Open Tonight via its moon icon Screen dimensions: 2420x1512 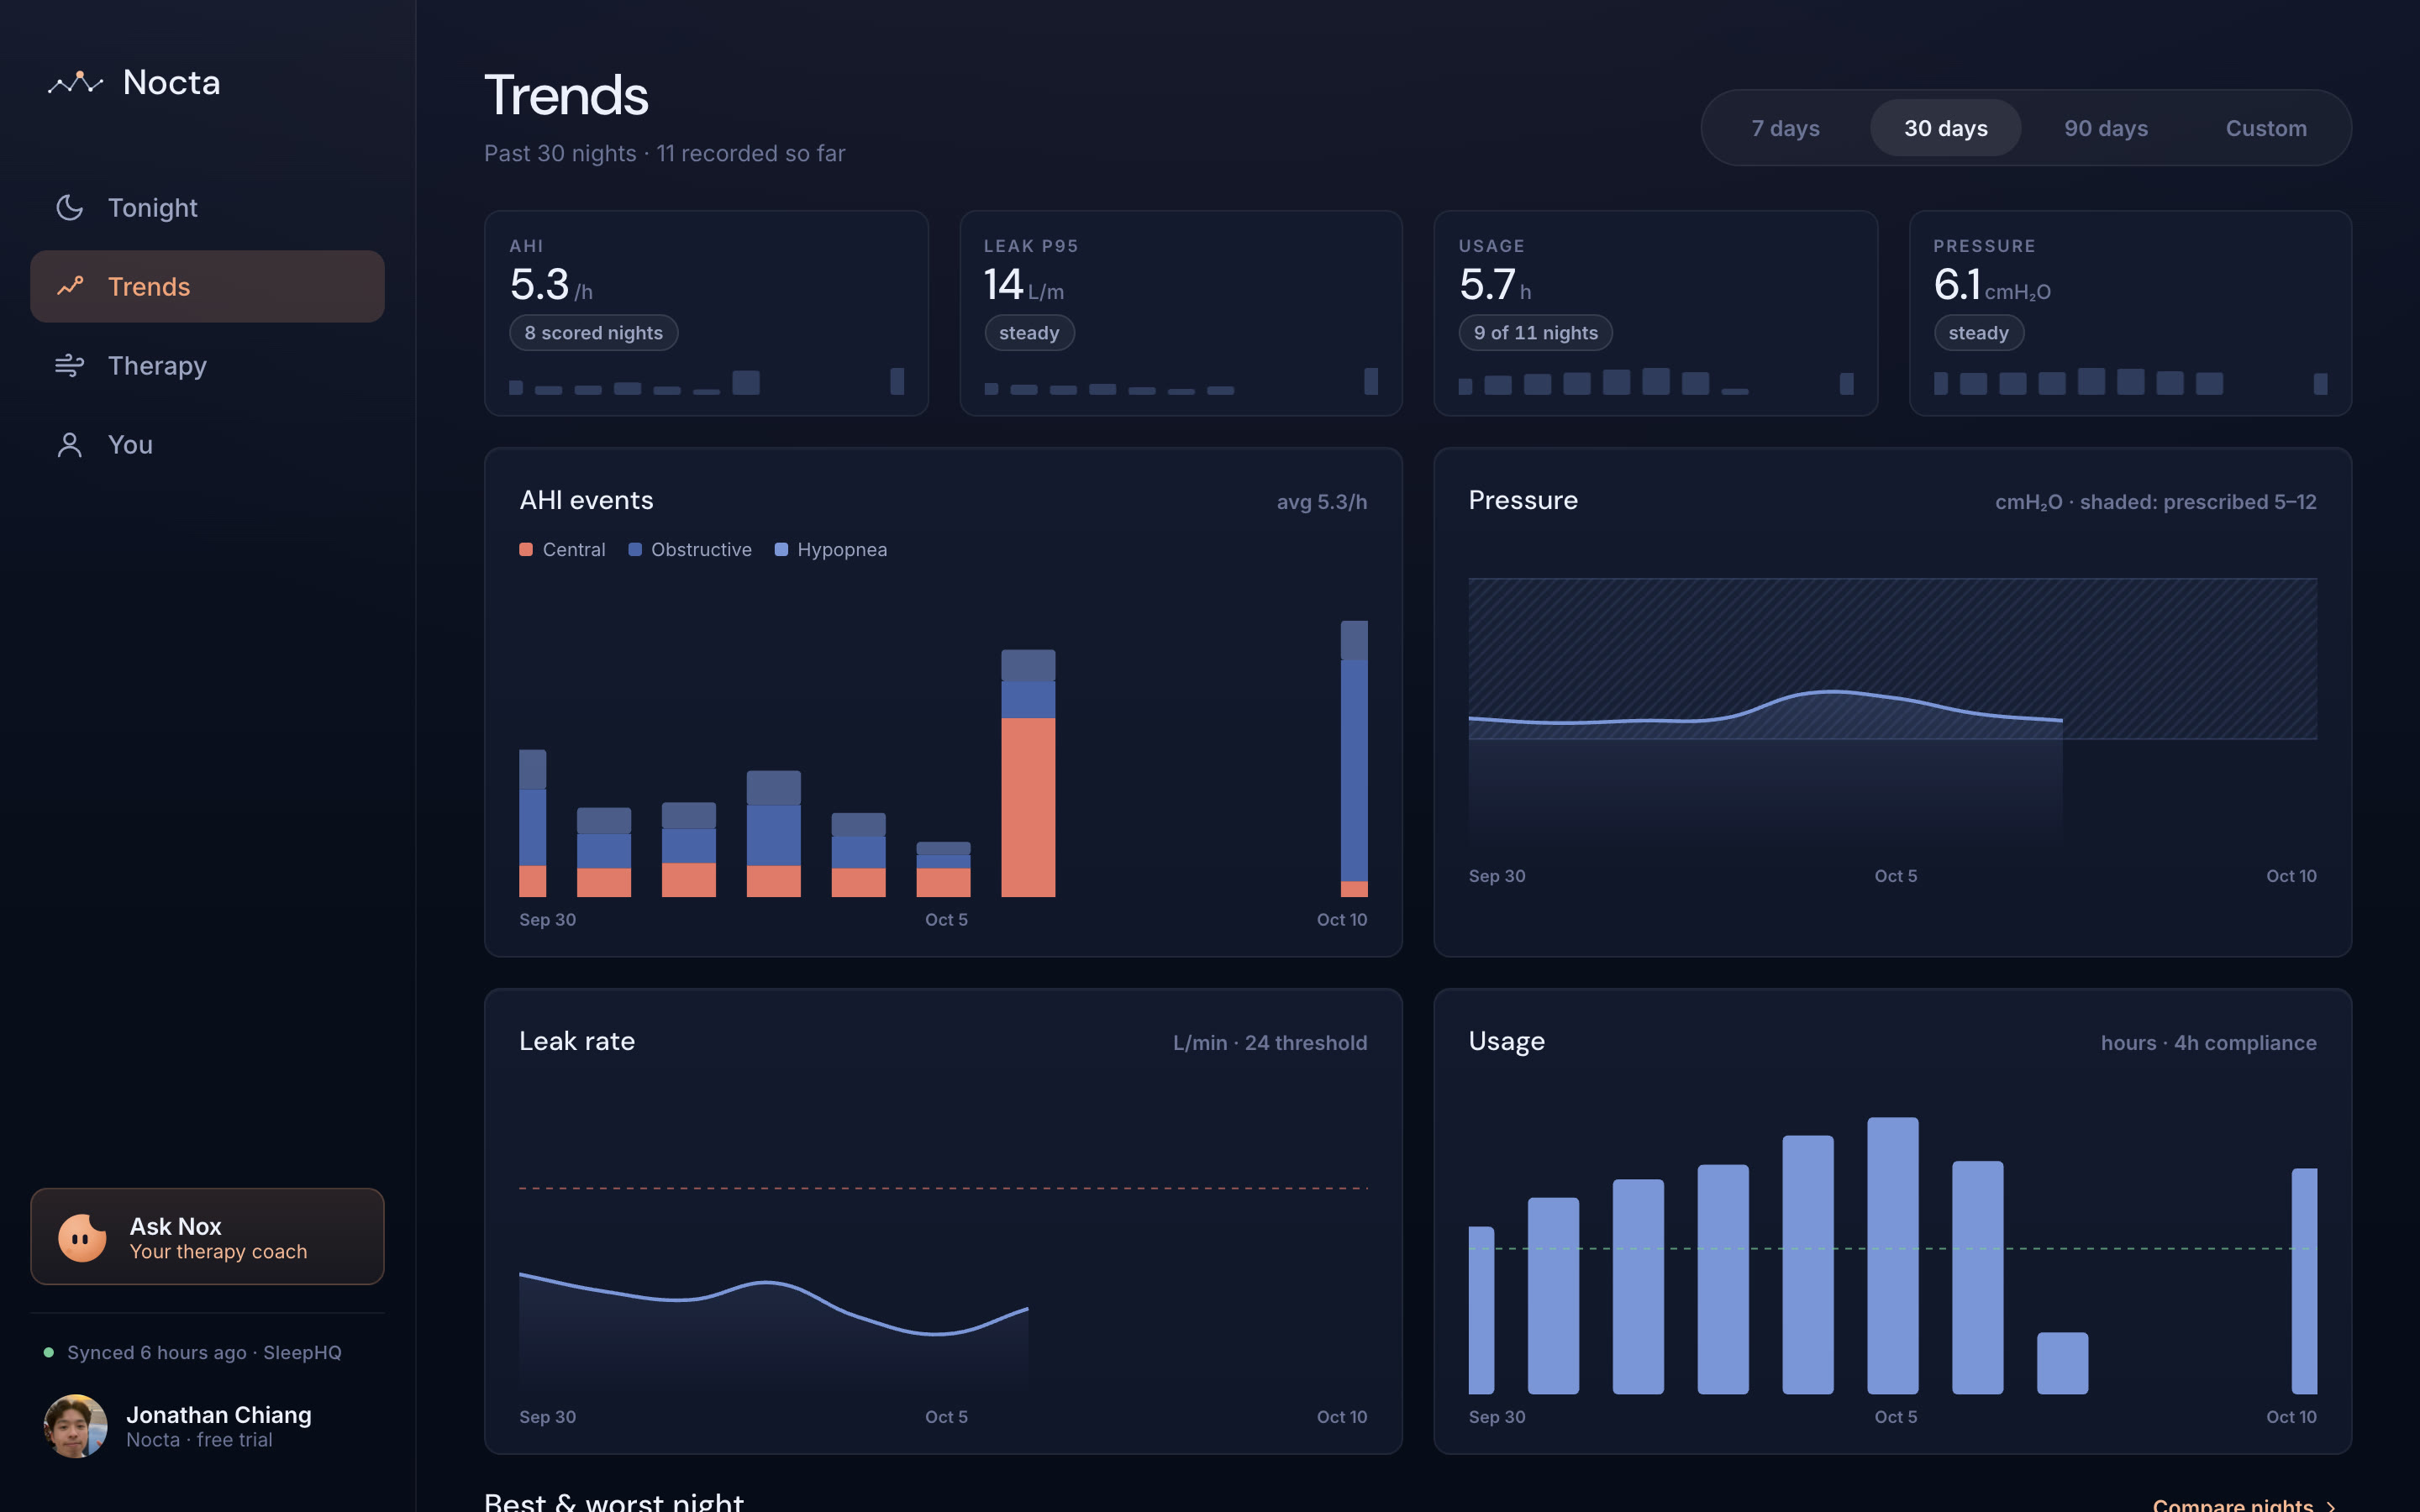[69, 207]
